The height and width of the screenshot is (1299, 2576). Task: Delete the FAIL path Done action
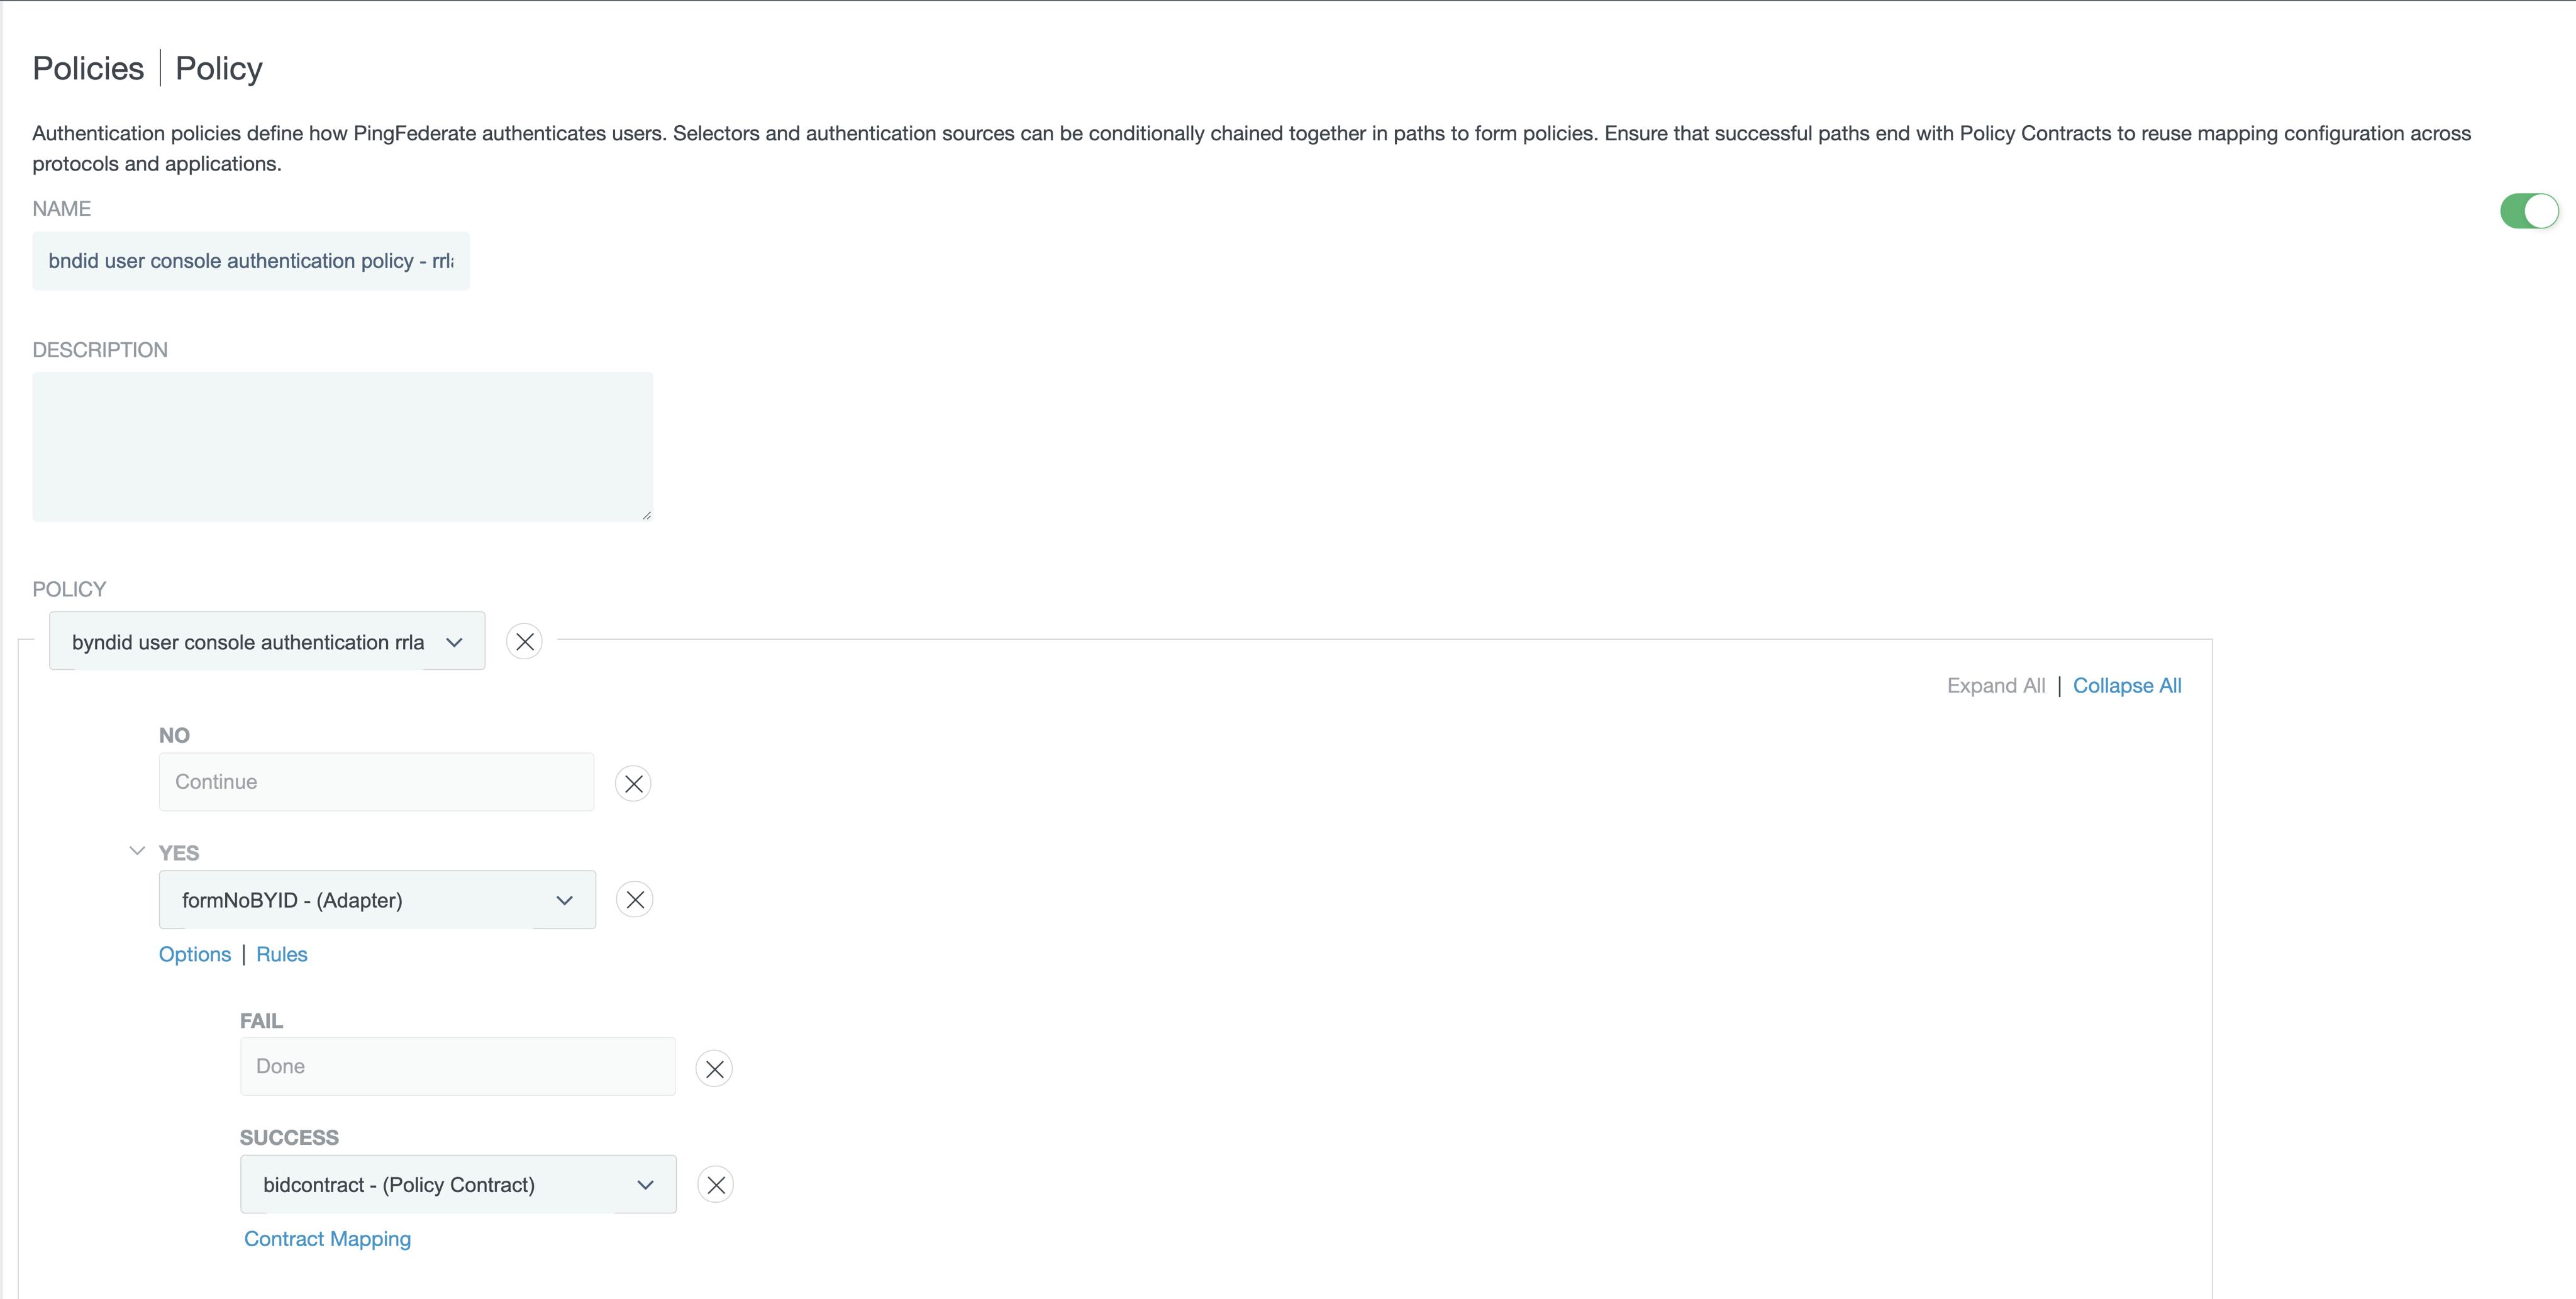point(714,1068)
